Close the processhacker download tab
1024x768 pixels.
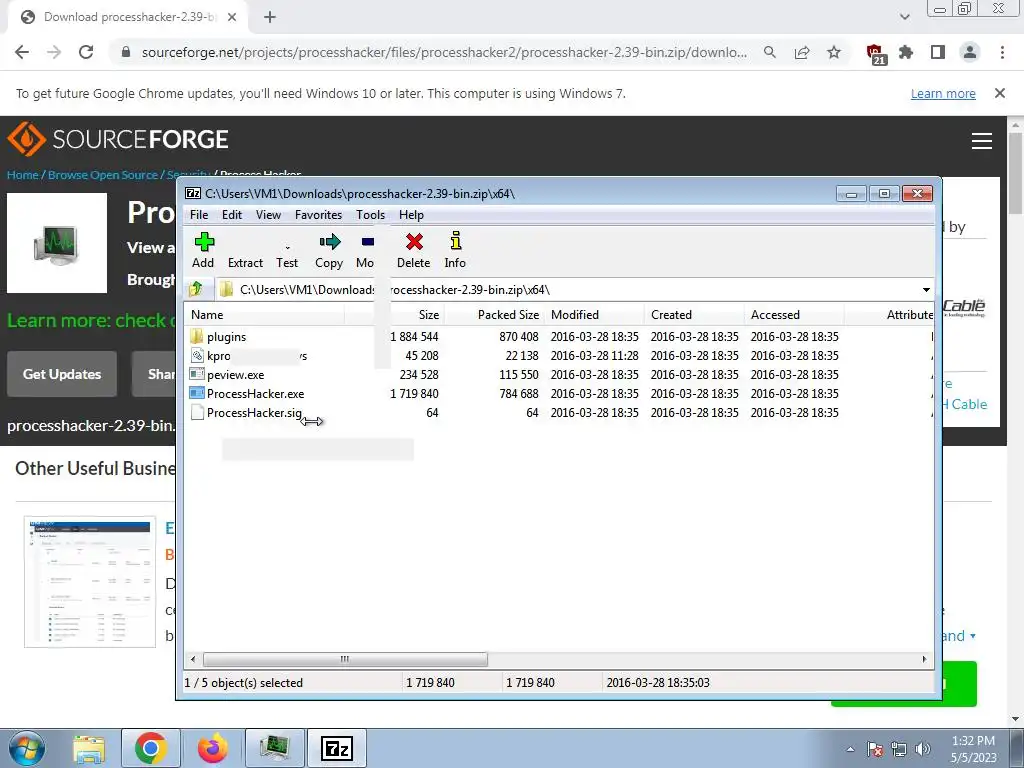(232, 18)
